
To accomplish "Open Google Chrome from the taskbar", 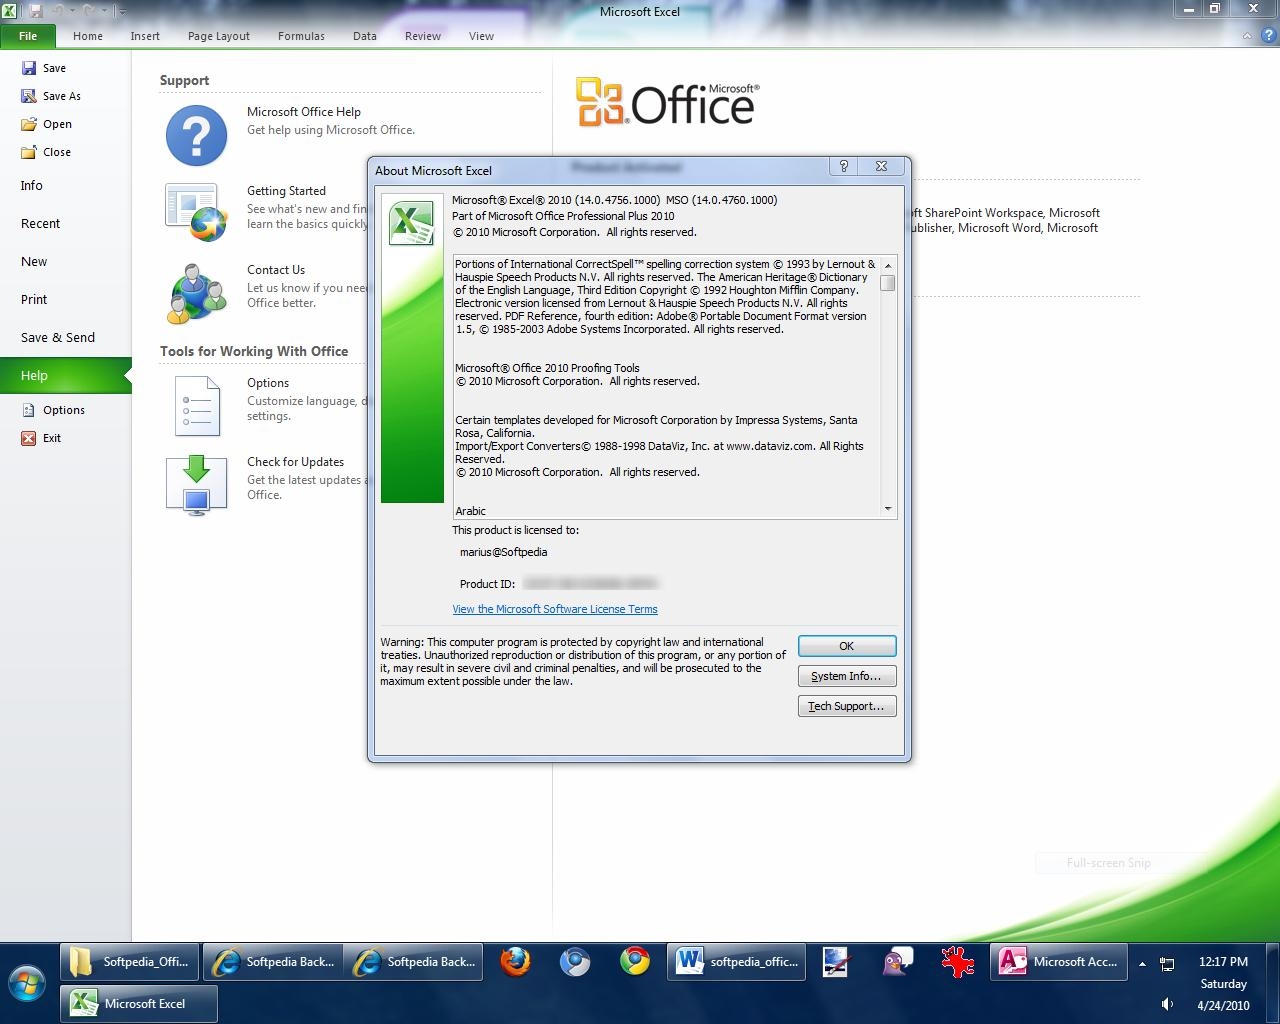I will pos(635,962).
